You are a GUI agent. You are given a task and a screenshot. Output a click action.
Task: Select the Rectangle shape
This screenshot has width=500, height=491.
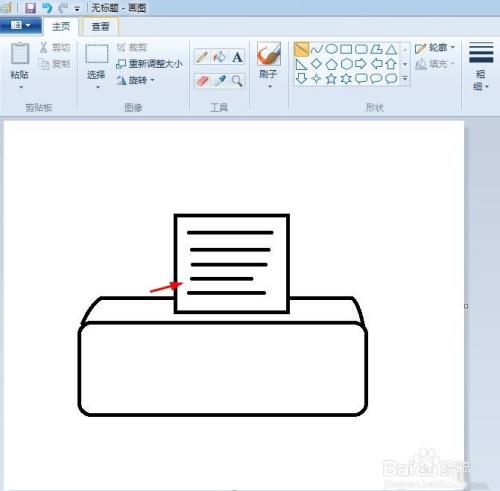coord(346,49)
